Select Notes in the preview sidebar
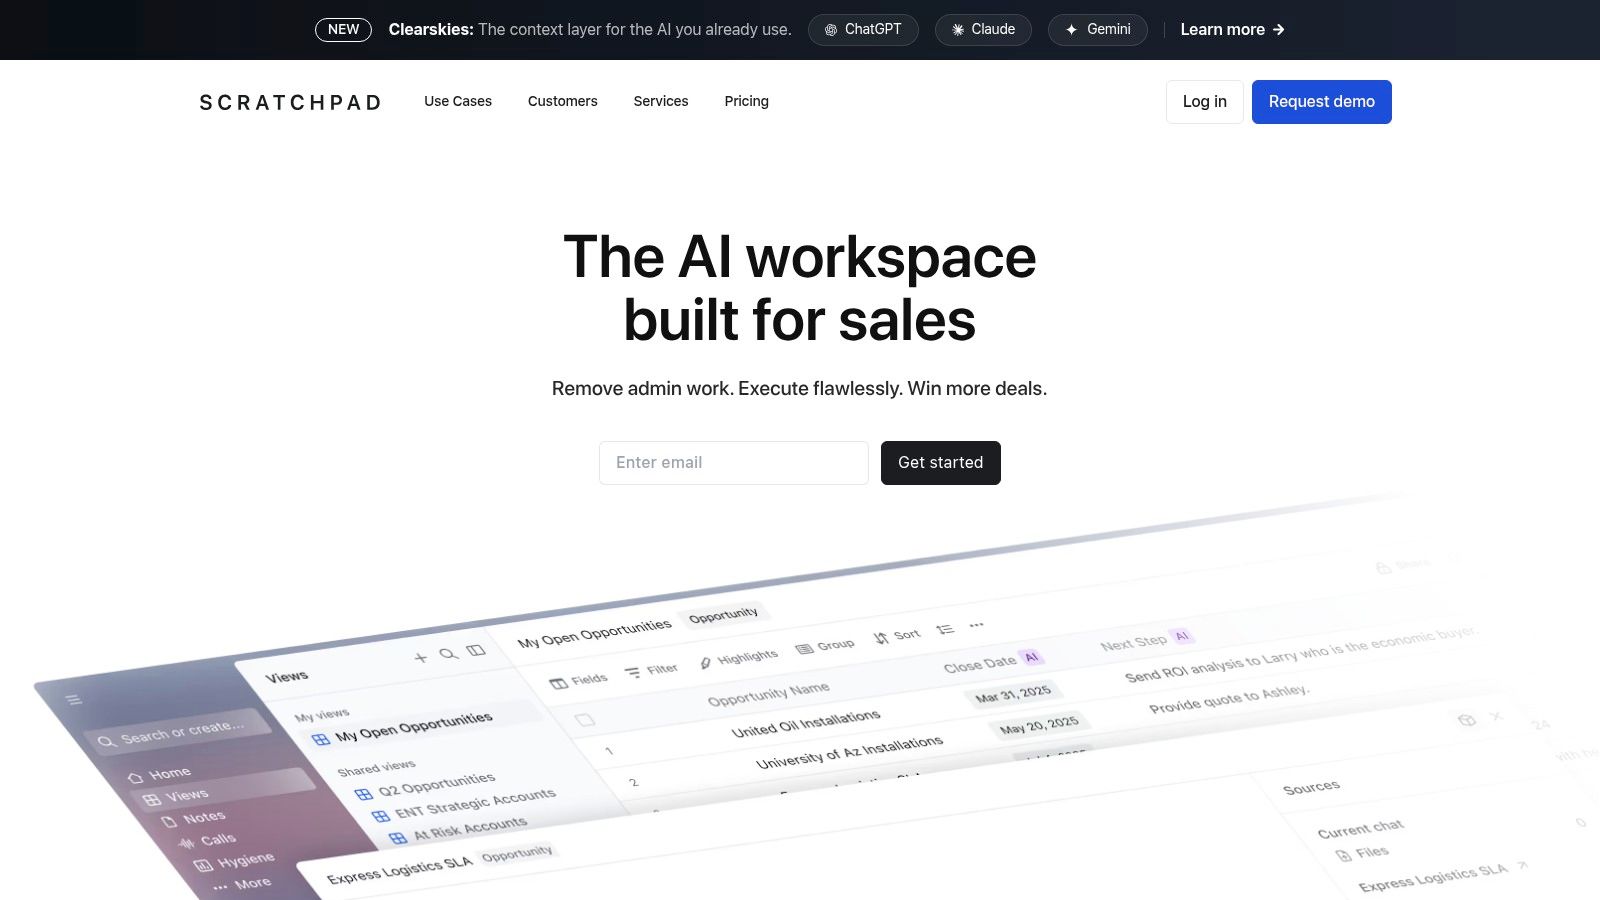1600x900 pixels. point(195,819)
